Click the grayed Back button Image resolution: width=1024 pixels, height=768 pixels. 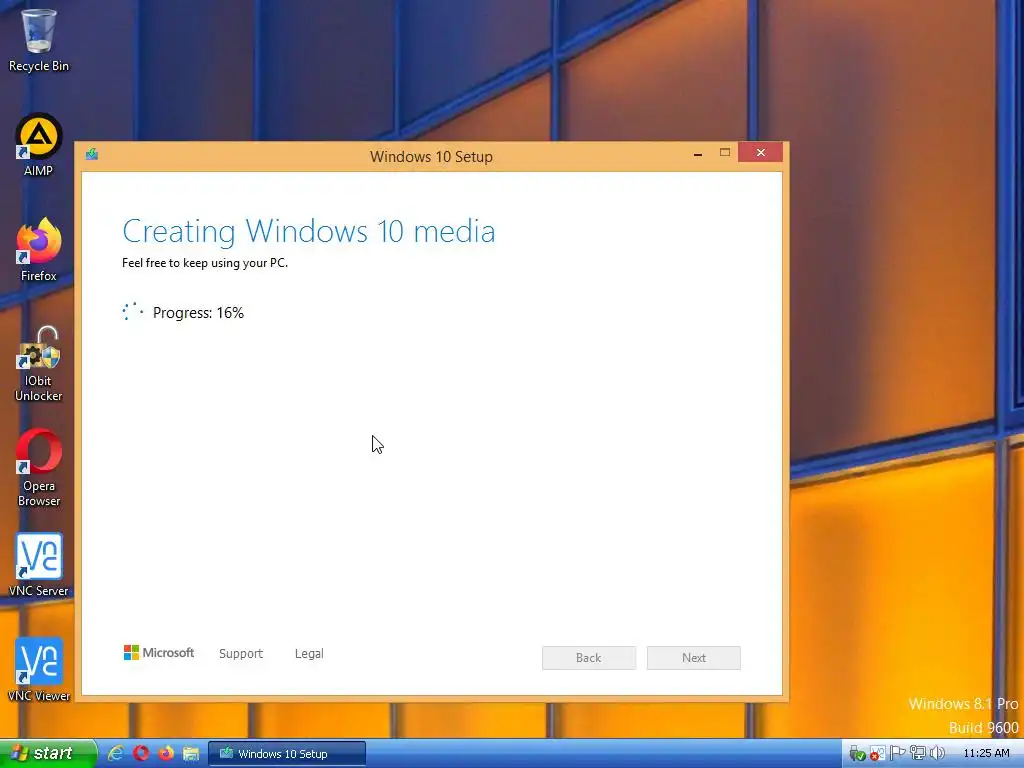pyautogui.click(x=588, y=658)
